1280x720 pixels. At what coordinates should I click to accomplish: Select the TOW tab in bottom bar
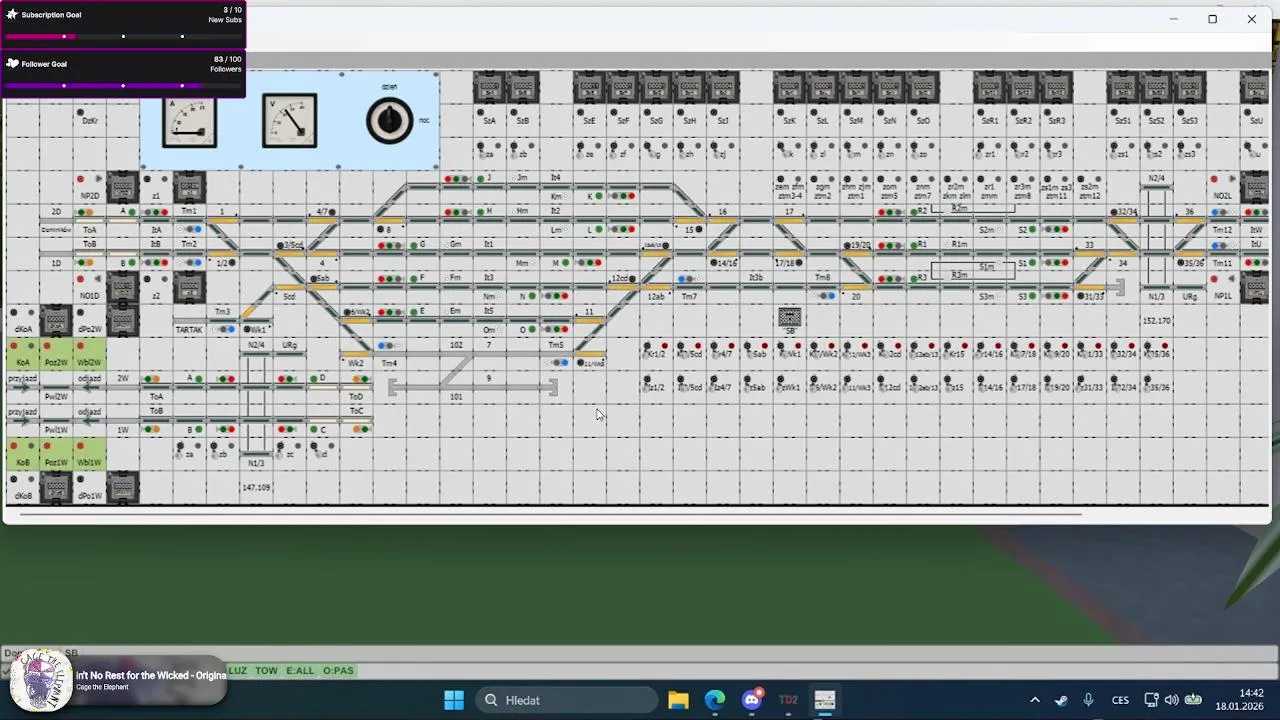266,671
